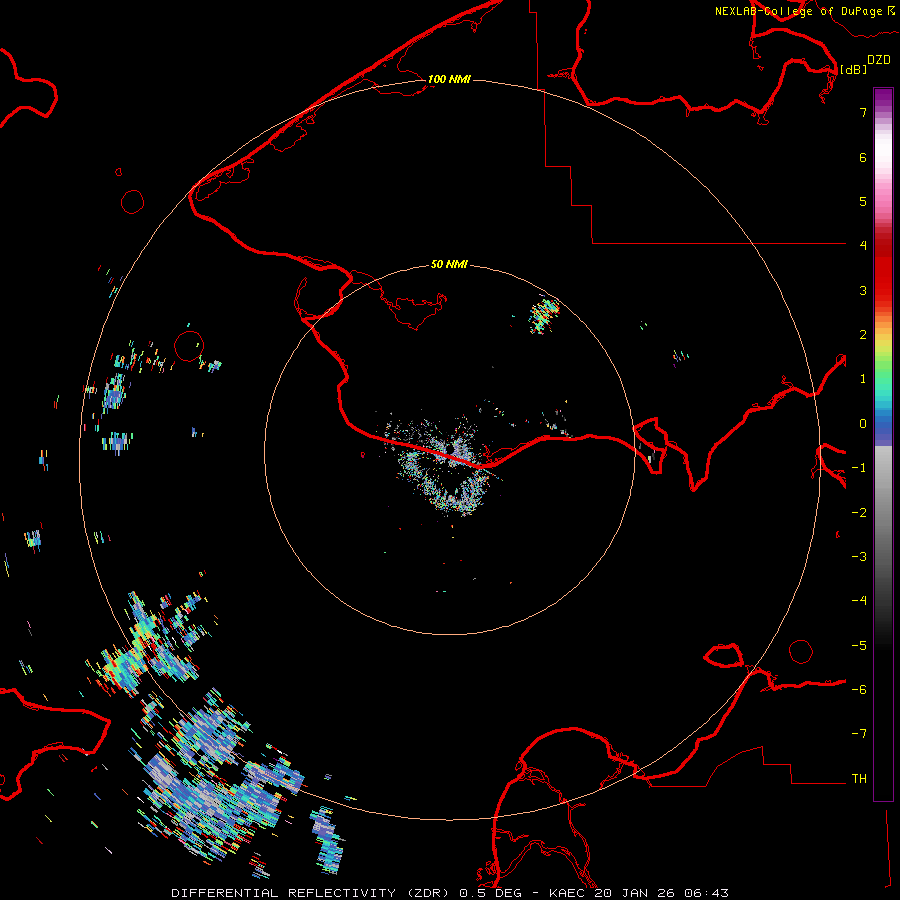Click the 0 value on the scale
900x900 pixels.
coord(863,424)
